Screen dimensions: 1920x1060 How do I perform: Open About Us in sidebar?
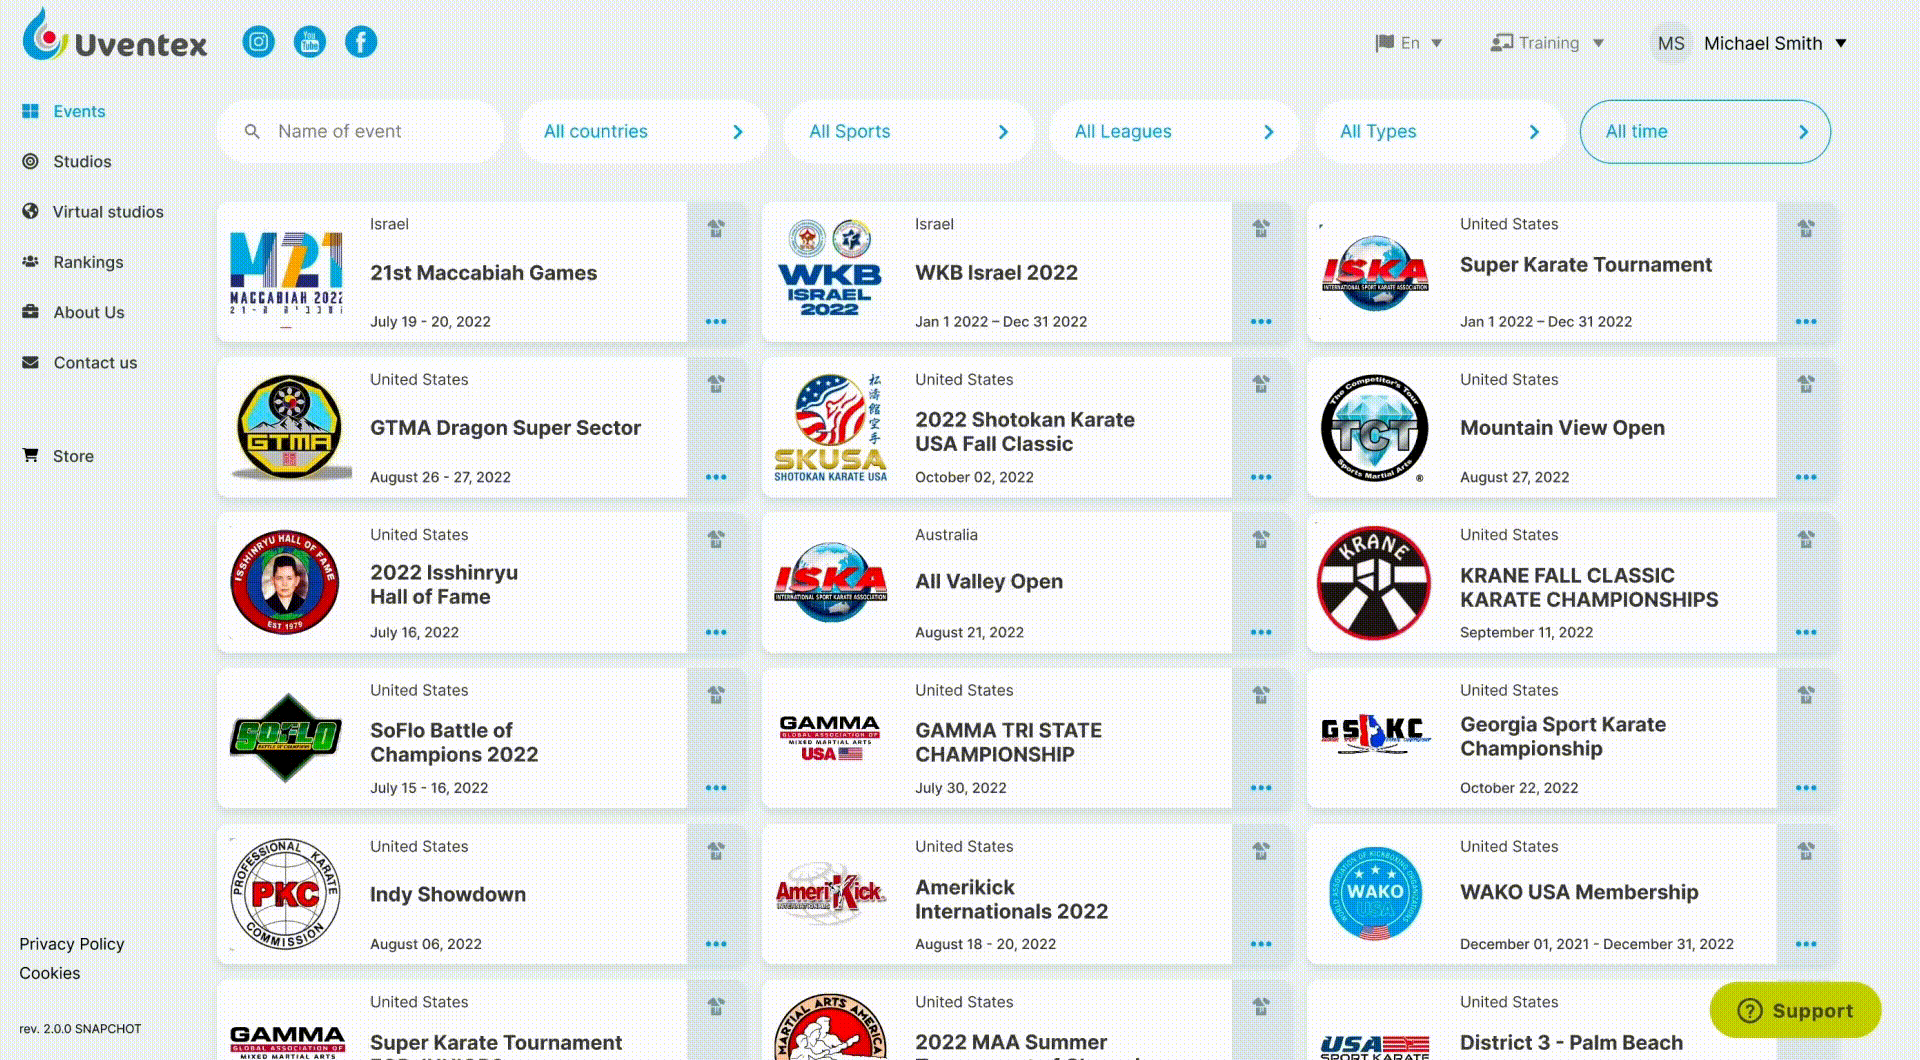pos(74,312)
